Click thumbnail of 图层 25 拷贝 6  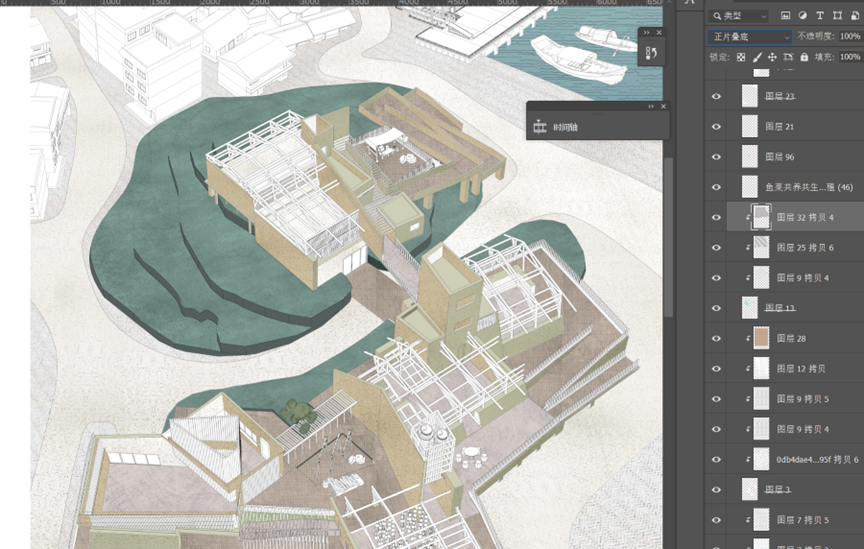coord(761,247)
